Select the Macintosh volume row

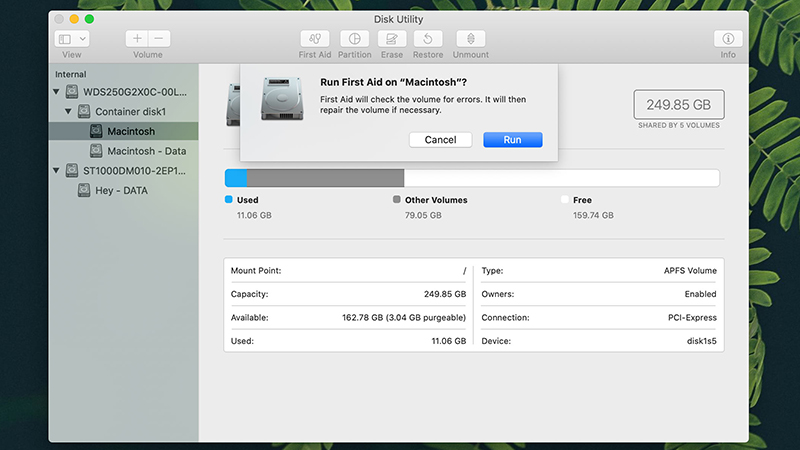pyautogui.click(x=123, y=131)
